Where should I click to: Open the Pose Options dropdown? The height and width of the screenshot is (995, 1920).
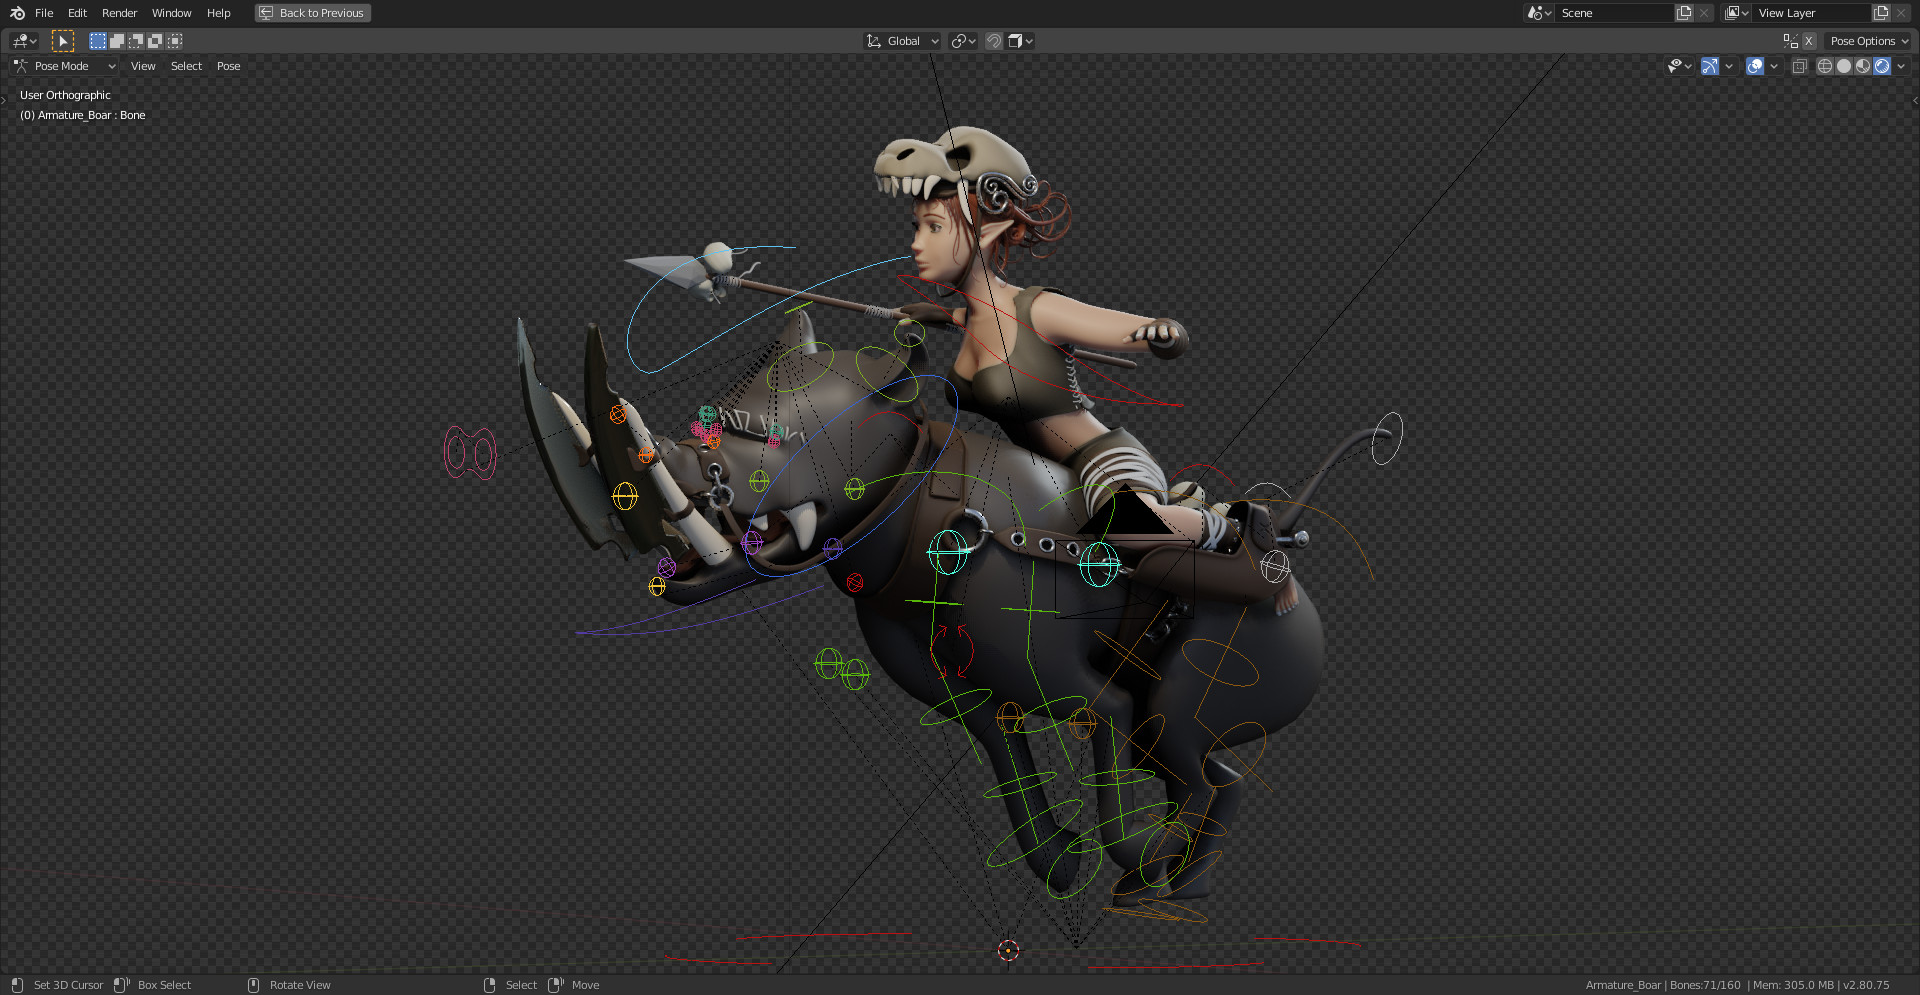point(1869,41)
